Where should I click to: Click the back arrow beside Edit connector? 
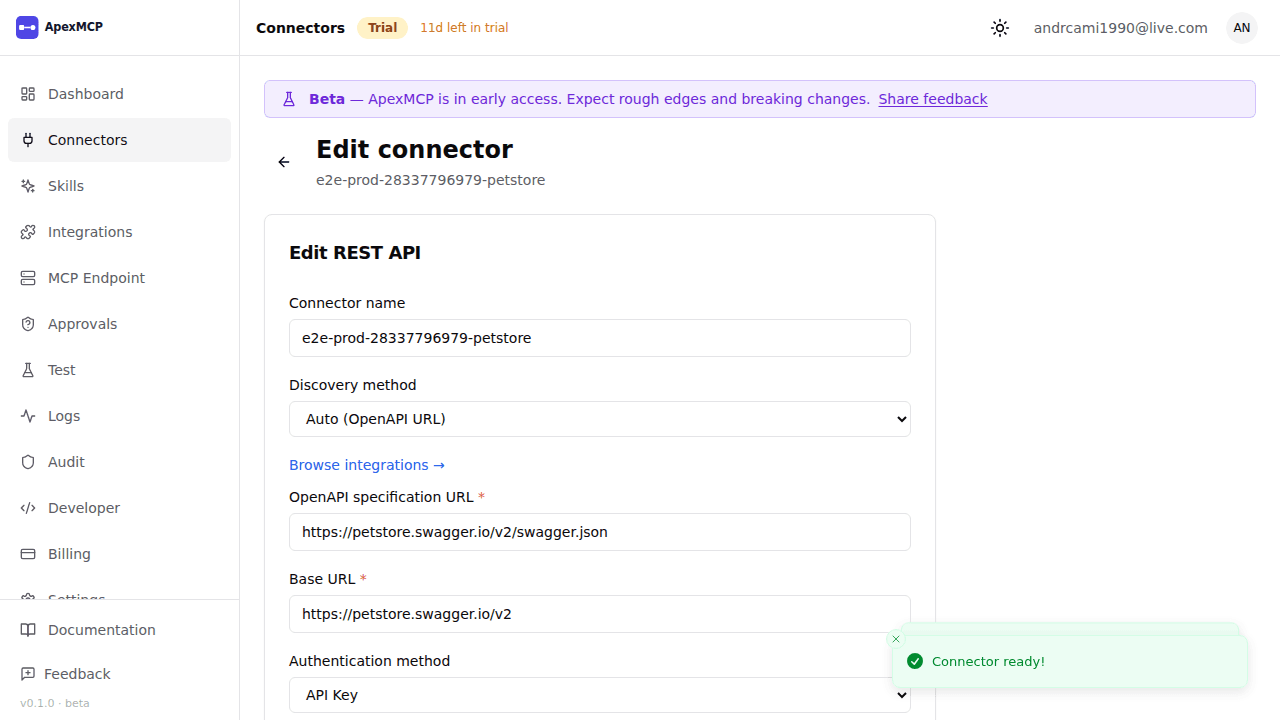click(x=284, y=162)
